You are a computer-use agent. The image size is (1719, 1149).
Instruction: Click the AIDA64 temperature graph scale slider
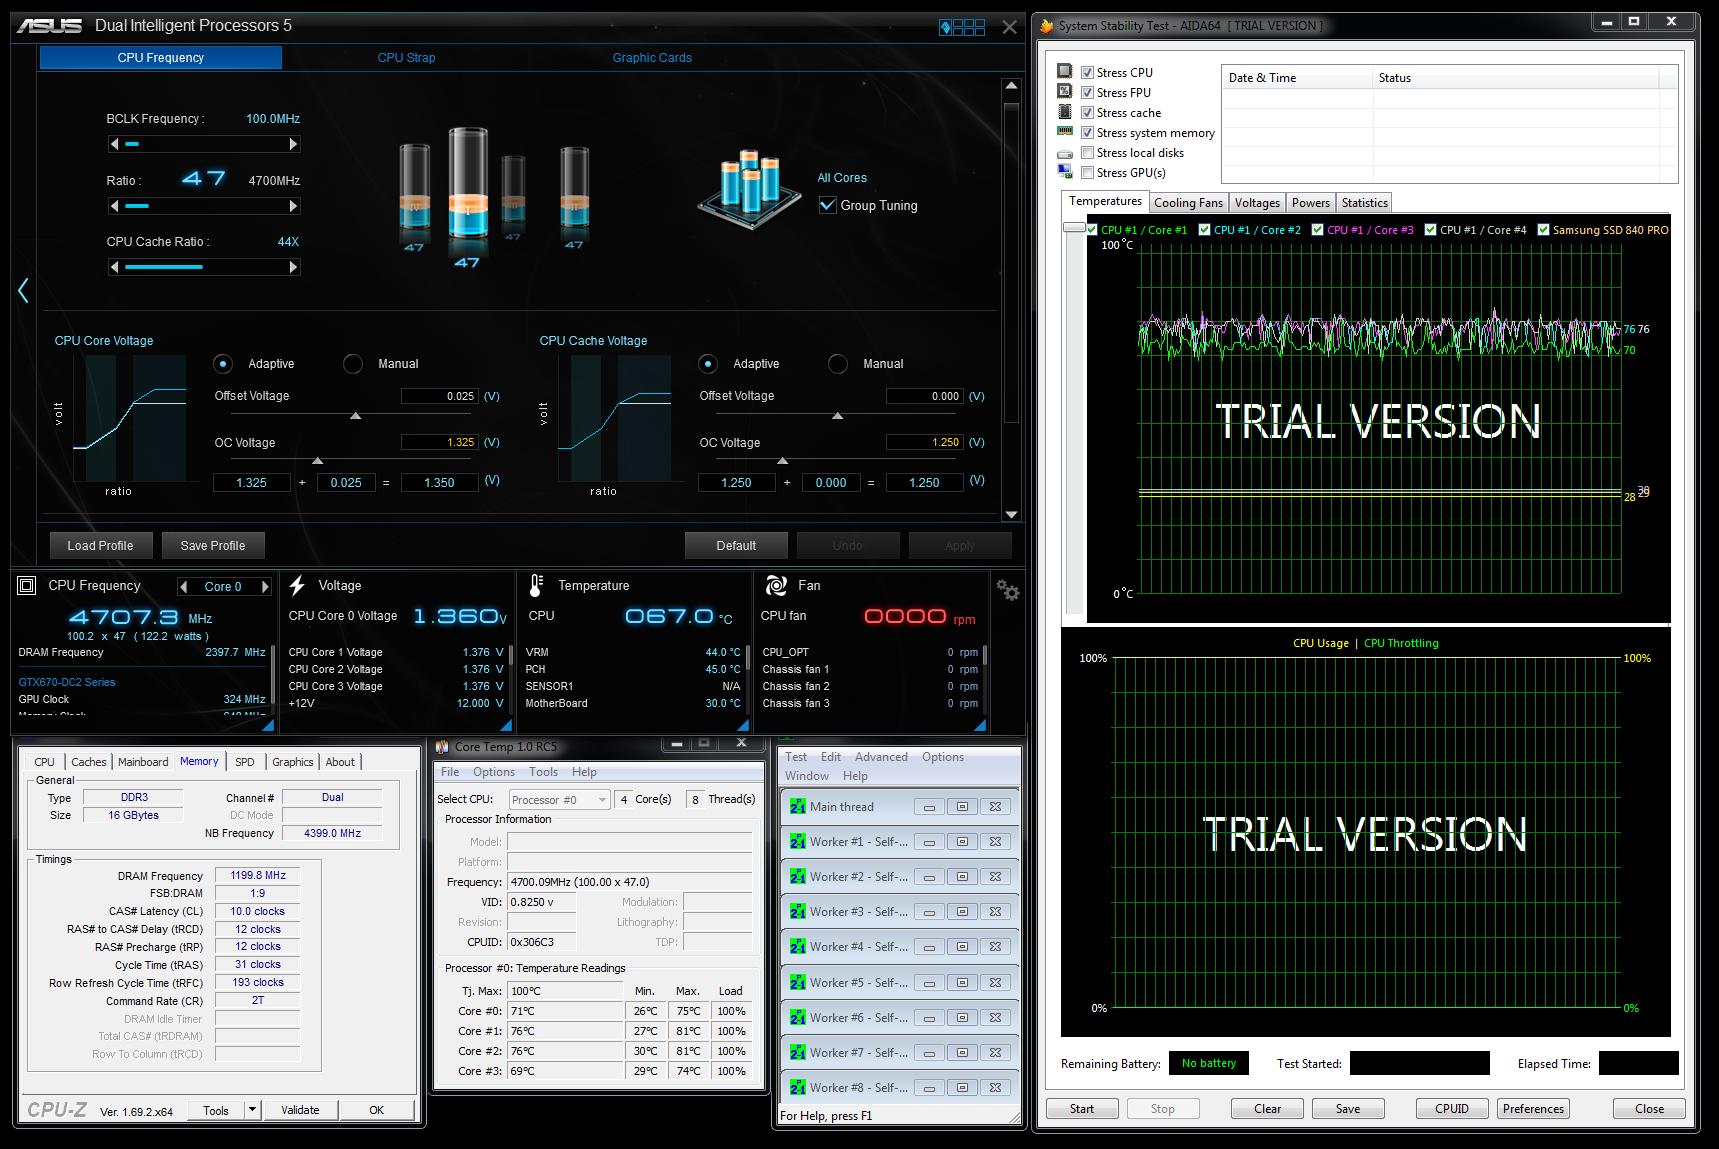coord(1074,229)
